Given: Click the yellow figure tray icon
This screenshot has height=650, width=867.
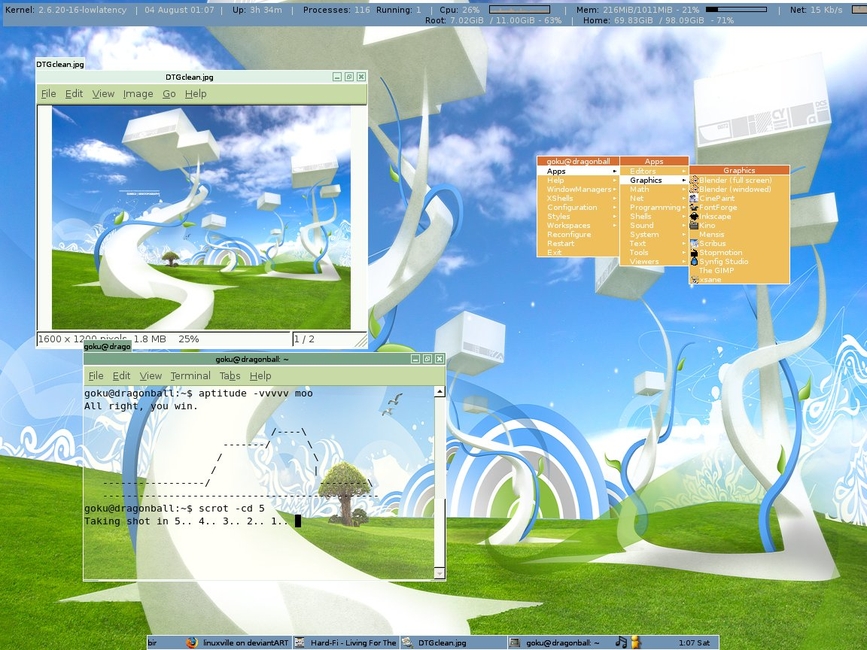Looking at the screenshot, I should point(636,642).
